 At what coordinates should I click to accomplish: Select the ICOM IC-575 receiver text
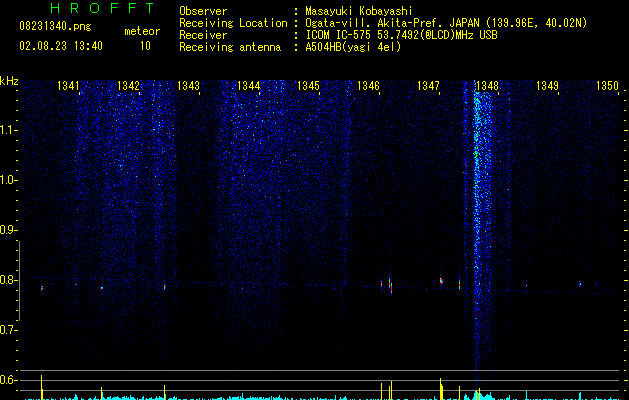click(x=401, y=35)
